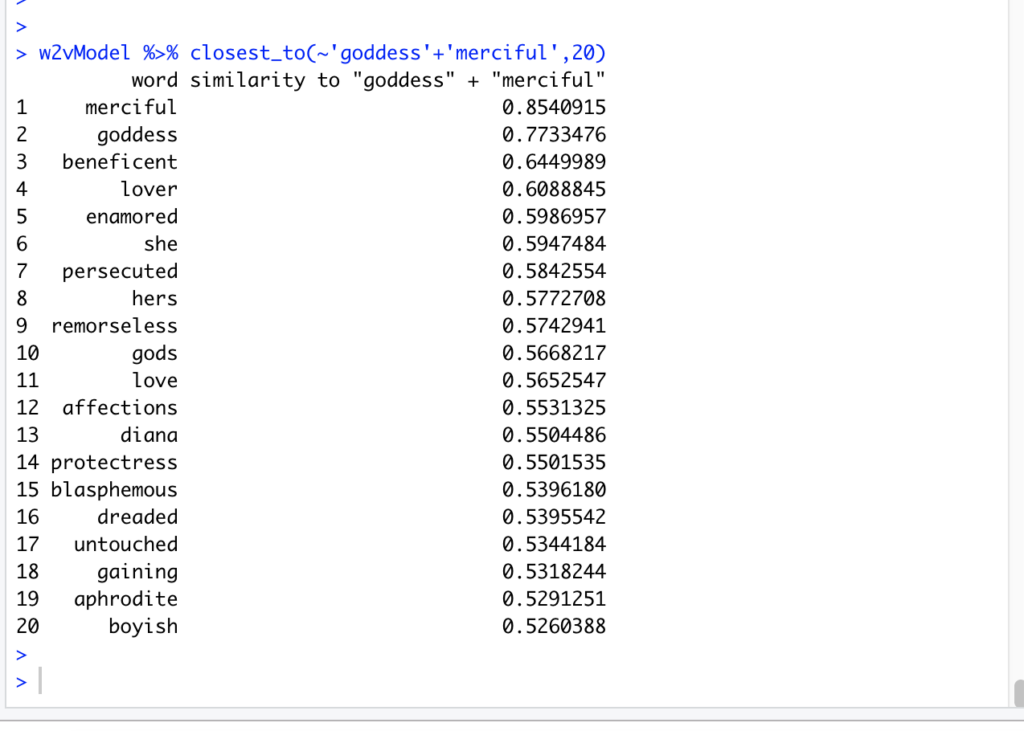Click the word 'diana' in row 13
Screen dimensions: 1024x731
148,435
